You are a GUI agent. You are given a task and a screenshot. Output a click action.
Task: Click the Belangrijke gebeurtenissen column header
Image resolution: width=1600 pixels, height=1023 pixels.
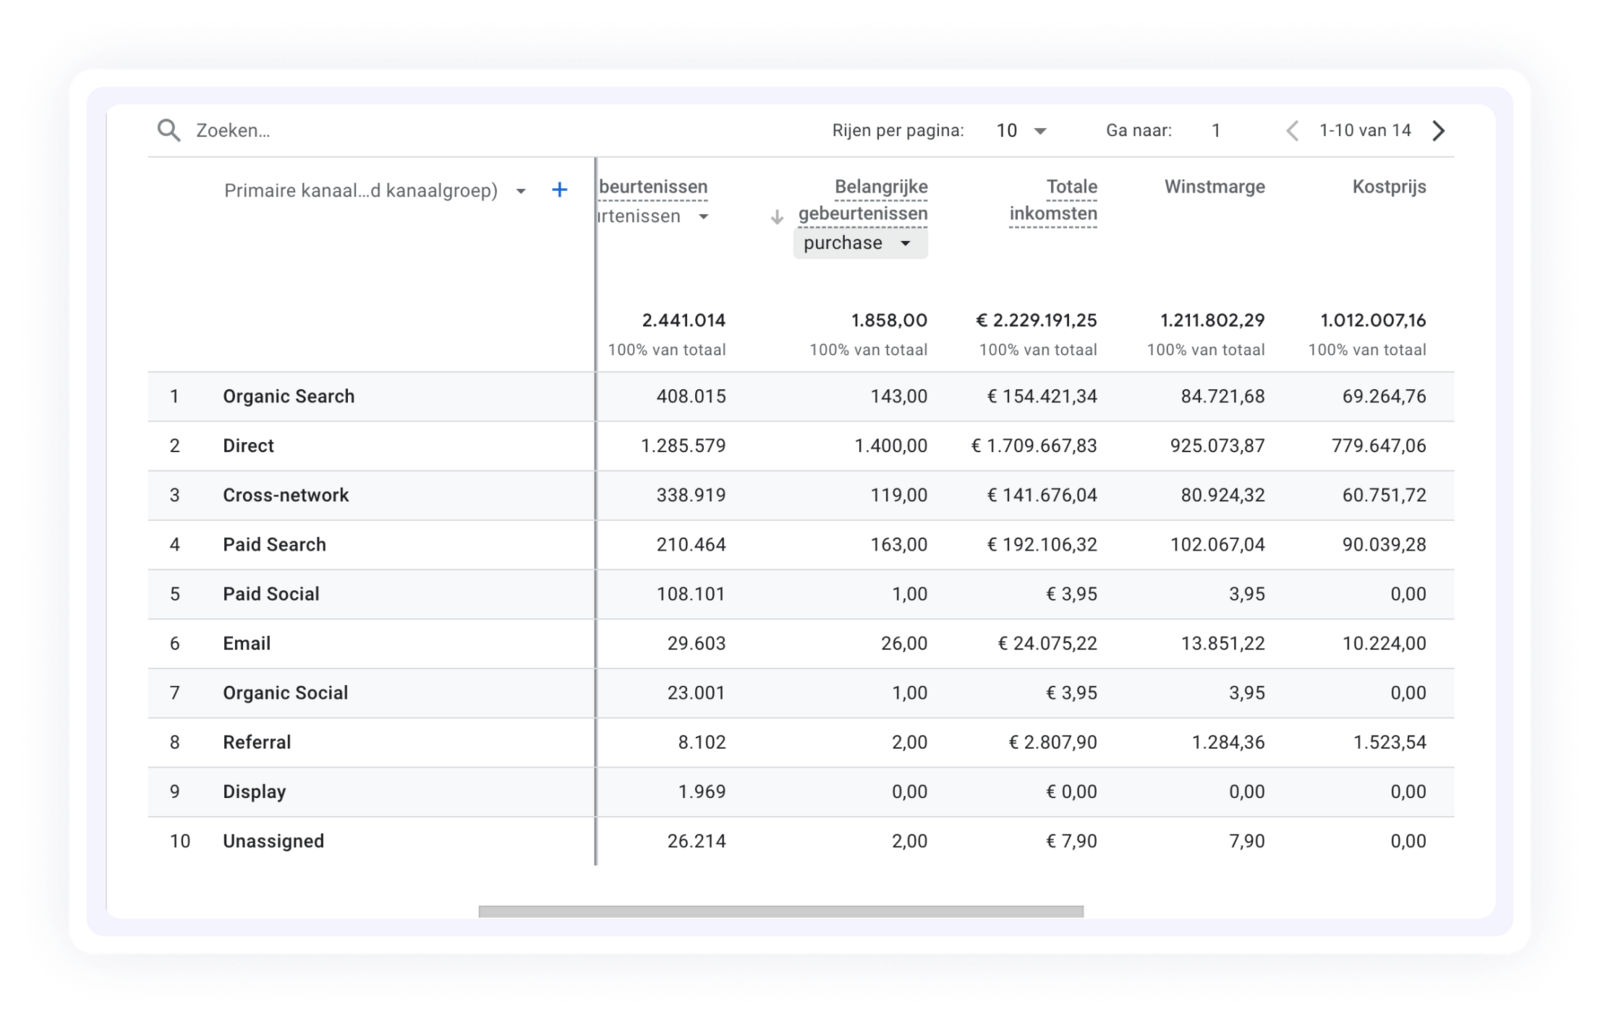863,200
